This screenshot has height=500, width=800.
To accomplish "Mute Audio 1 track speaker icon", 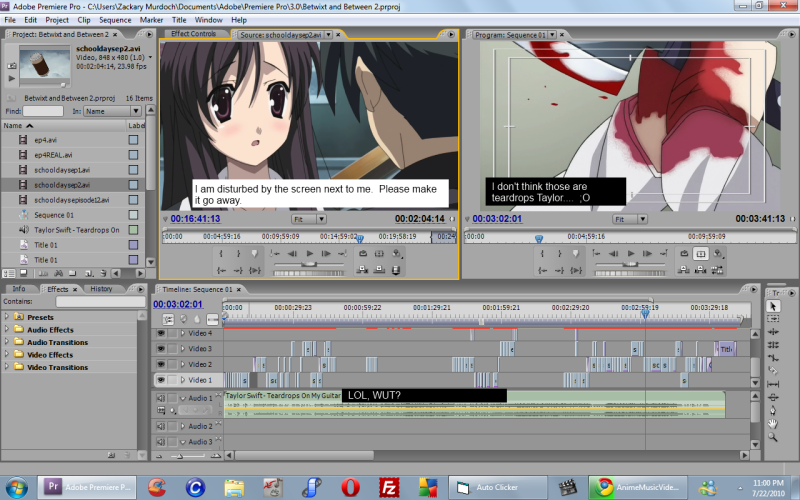I will point(161,398).
